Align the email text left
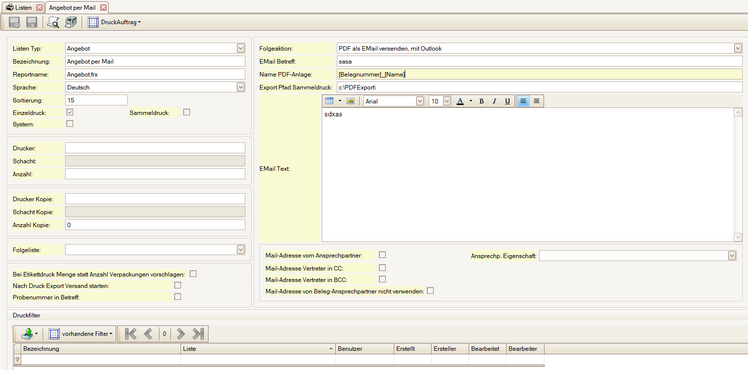748x370 pixels. coord(523,101)
